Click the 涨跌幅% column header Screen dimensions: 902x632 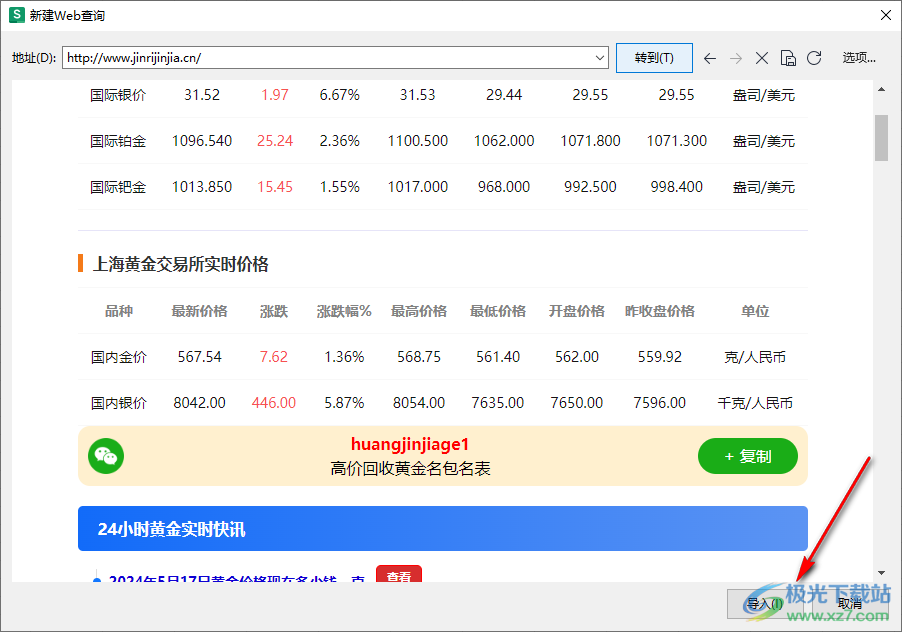point(344,311)
